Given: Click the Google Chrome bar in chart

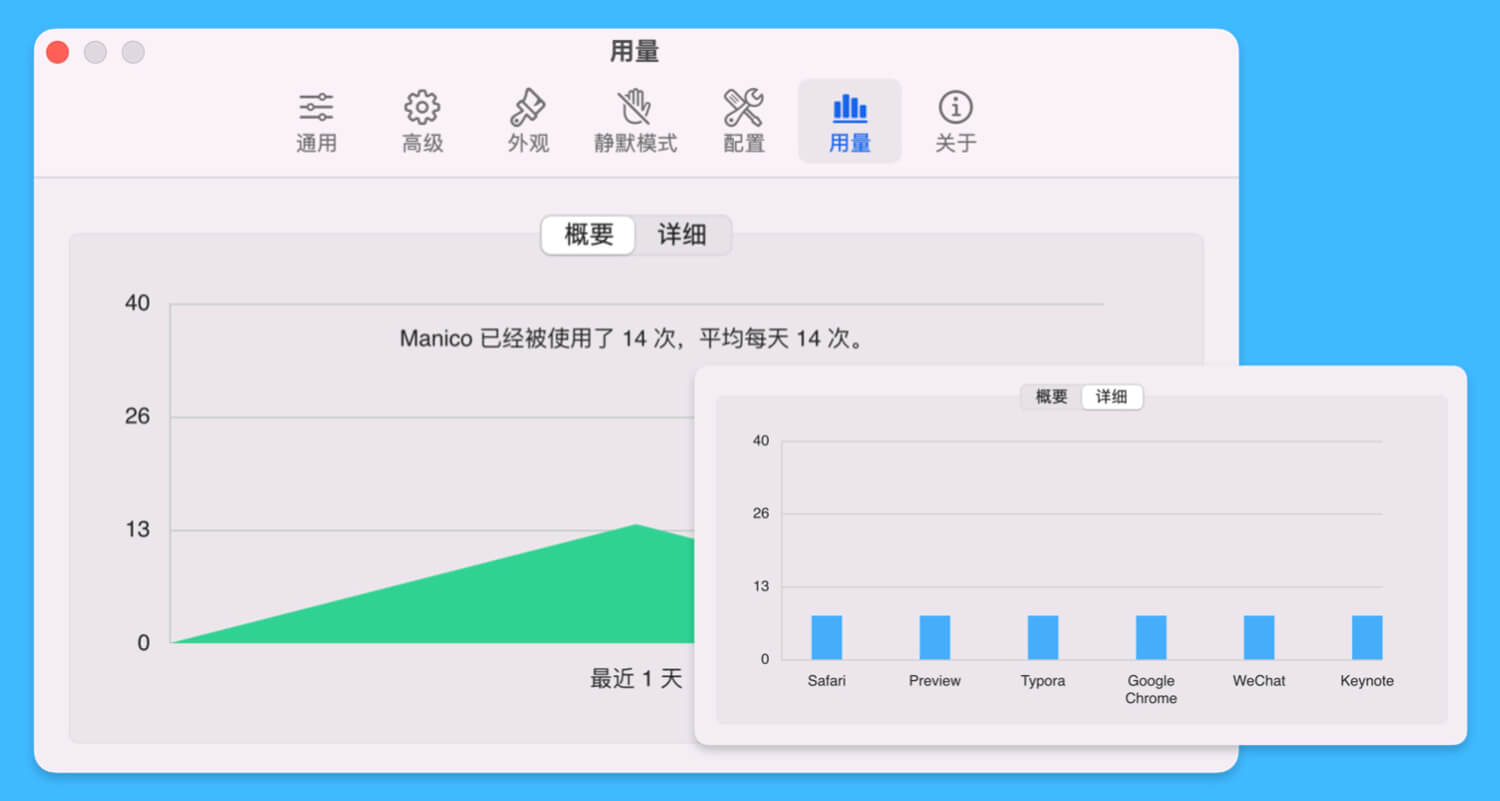Looking at the screenshot, I should click(1150, 637).
